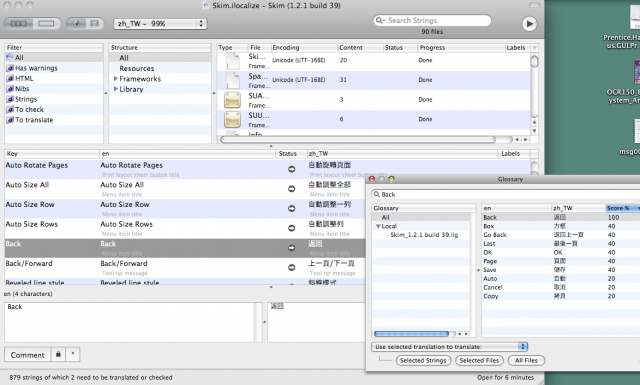Screen dimensions: 640x385
Task: Sort files by Content column
Action: click(360, 48)
